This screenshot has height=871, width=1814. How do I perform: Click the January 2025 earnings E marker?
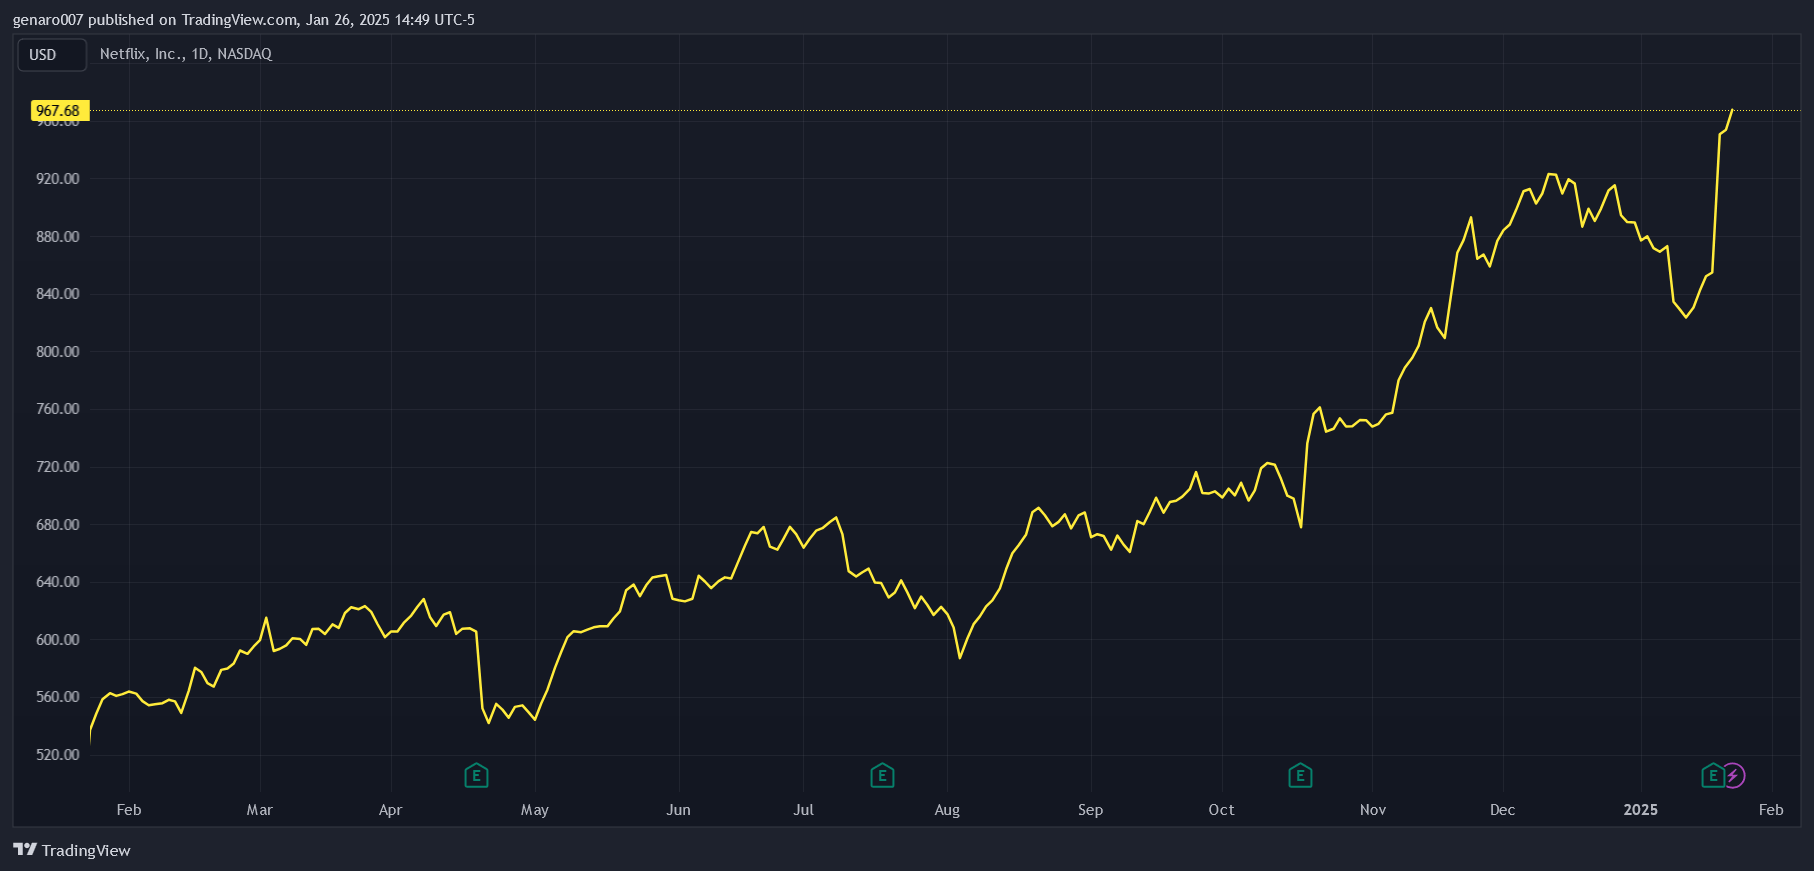(1713, 775)
